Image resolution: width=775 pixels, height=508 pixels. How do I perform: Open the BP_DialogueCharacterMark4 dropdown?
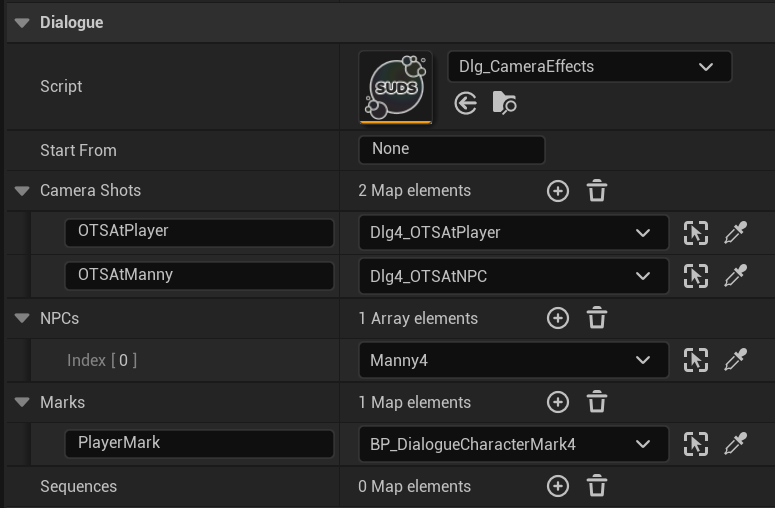513,445
